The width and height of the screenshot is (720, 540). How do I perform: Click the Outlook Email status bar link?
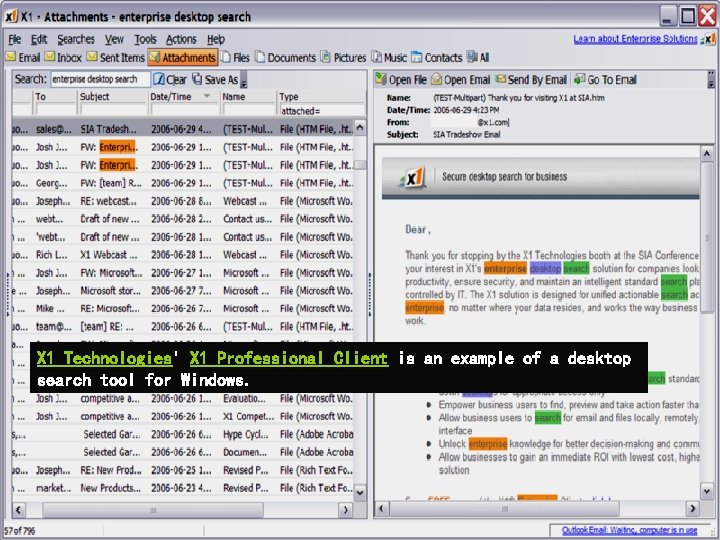tap(630, 530)
